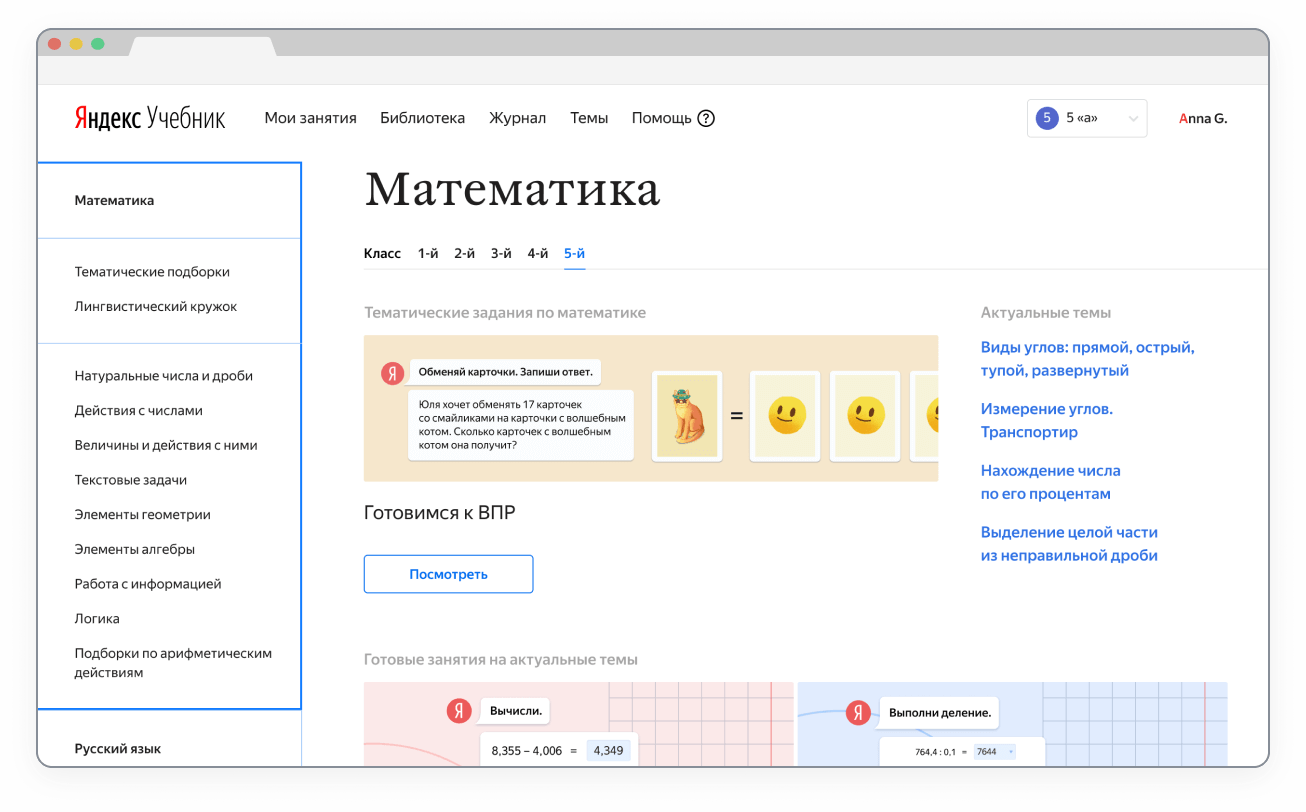
Task: Click the Я icon beside Вычисли
Action: 459,712
